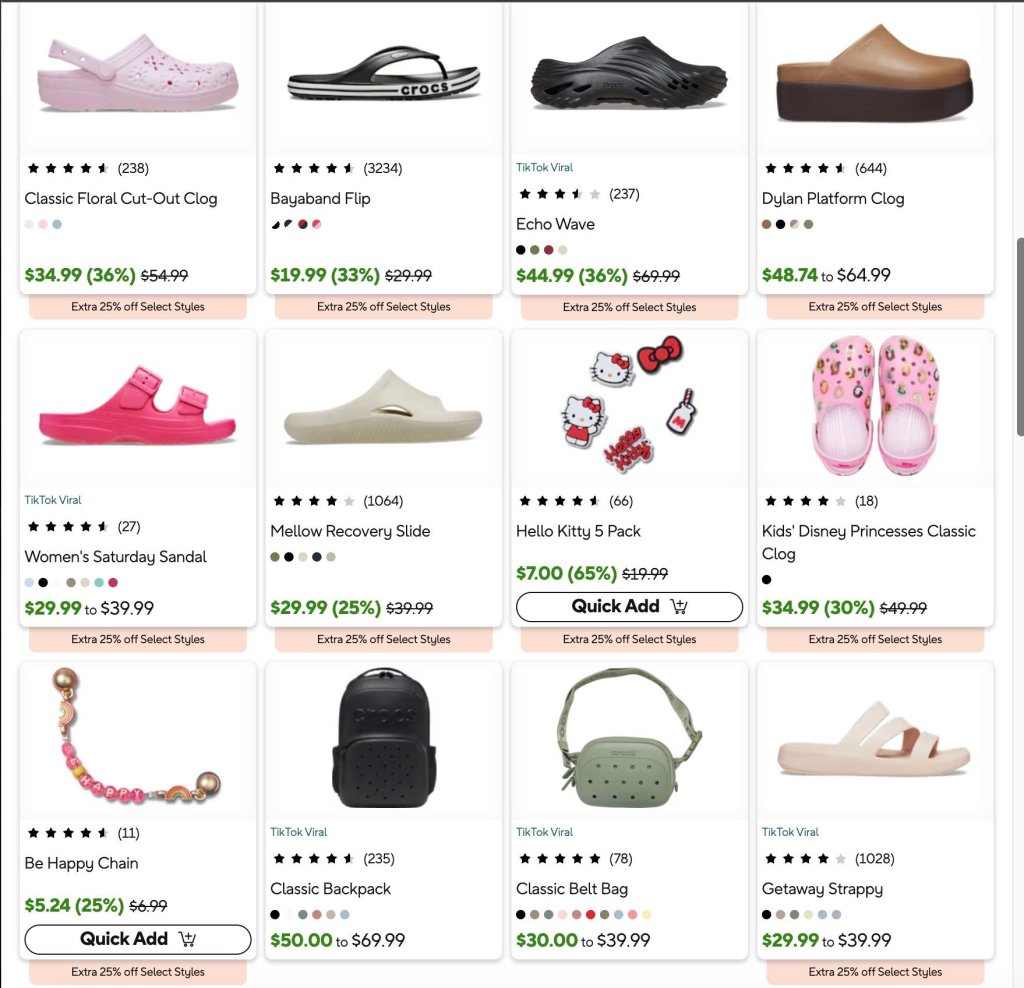The width and height of the screenshot is (1024, 988).
Task: Select the black swatch for Mellow Recovery Slide
Action: 289,557
